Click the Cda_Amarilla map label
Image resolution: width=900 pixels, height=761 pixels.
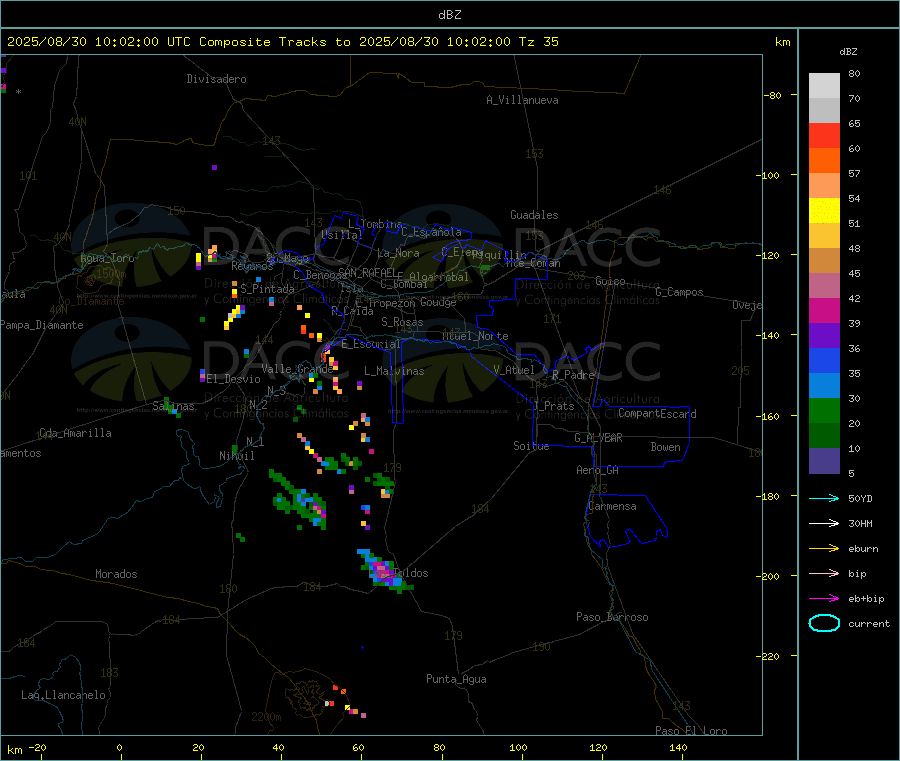pos(75,433)
